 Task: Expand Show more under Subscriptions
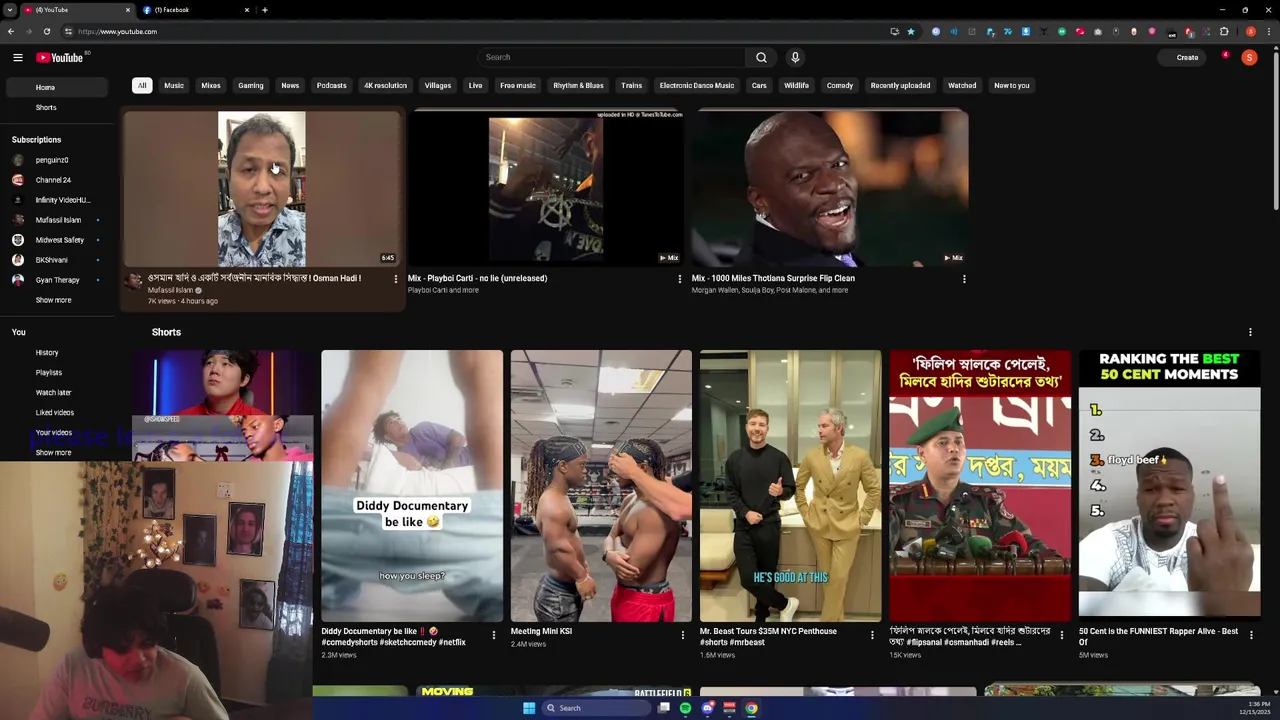(53, 300)
